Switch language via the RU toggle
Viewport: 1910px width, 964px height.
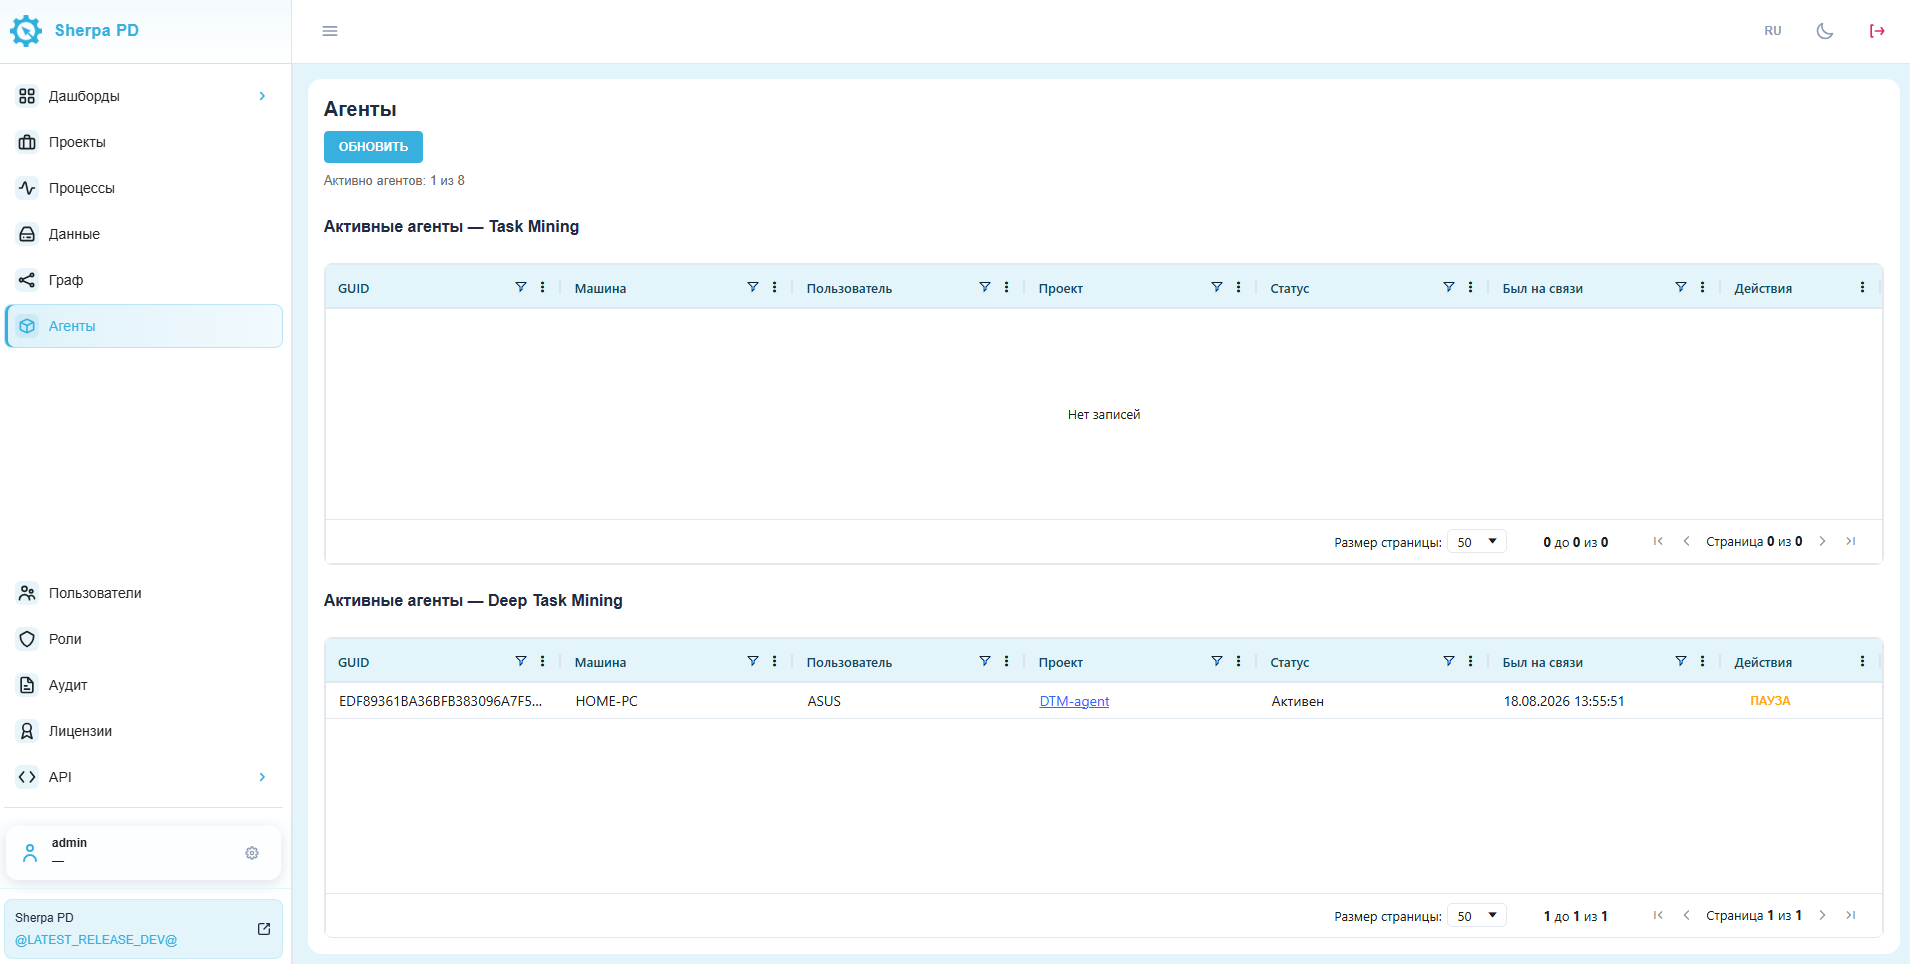[x=1773, y=31]
